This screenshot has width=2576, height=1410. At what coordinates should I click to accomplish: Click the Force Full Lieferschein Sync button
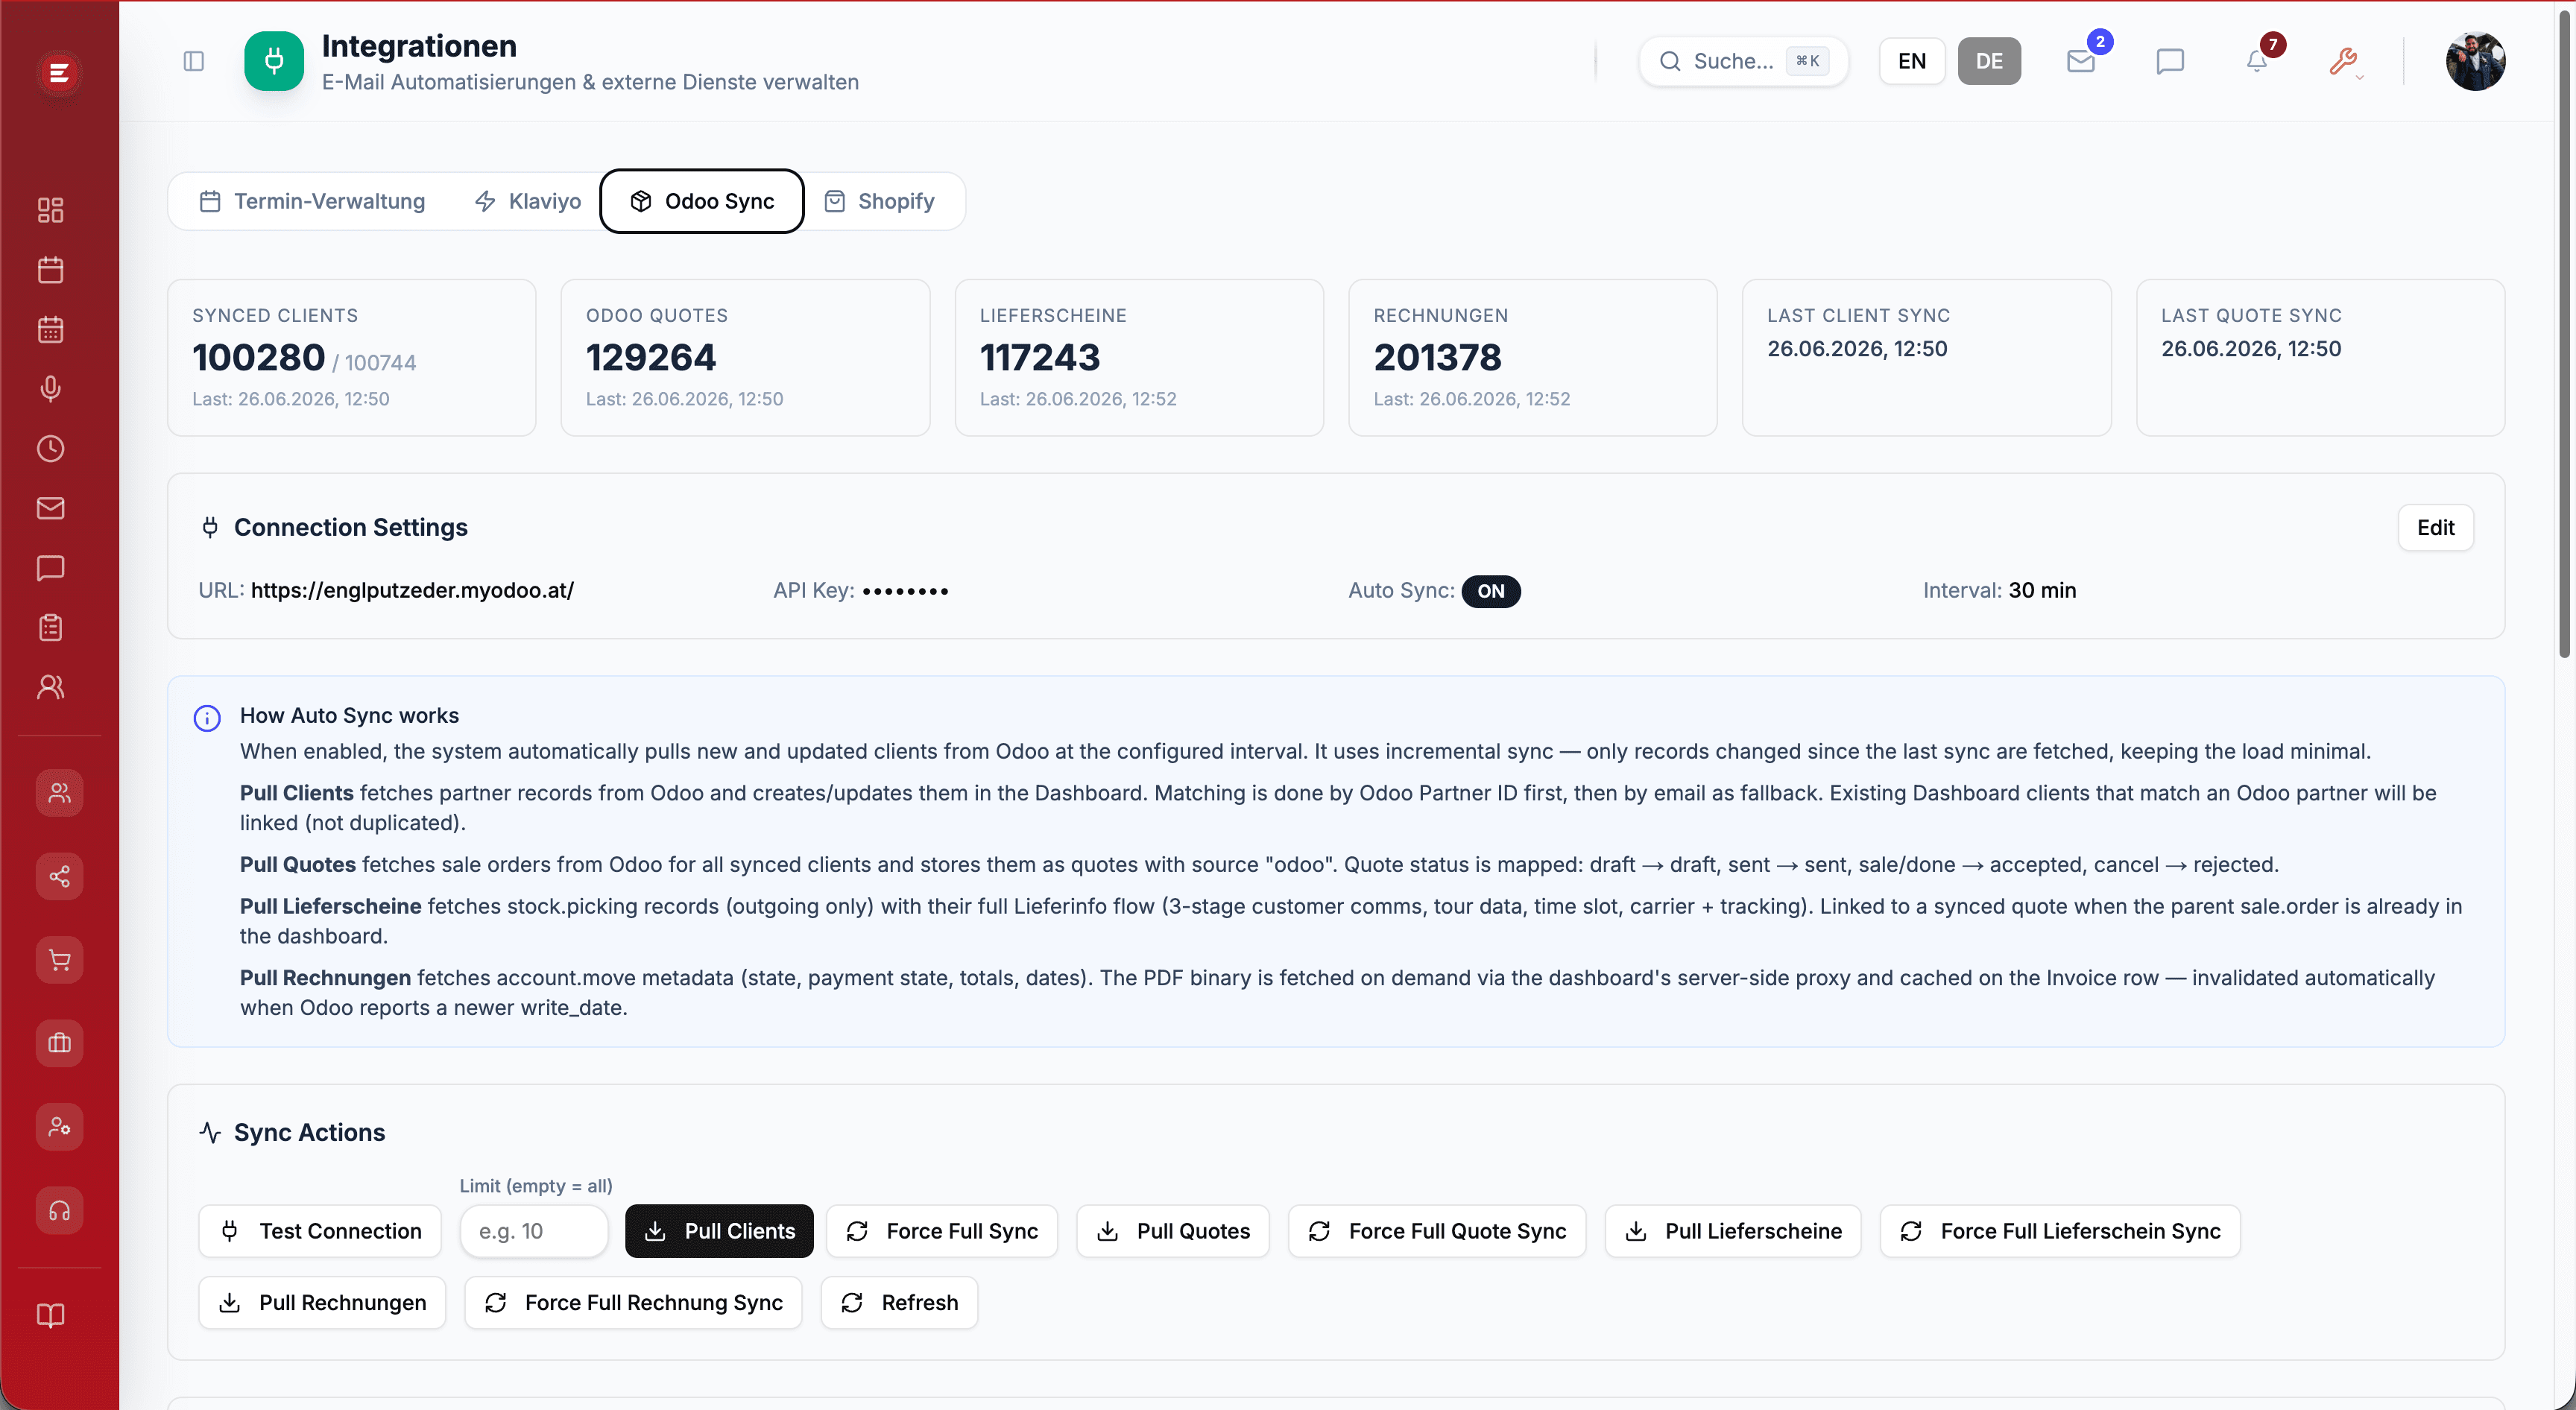2060,1231
